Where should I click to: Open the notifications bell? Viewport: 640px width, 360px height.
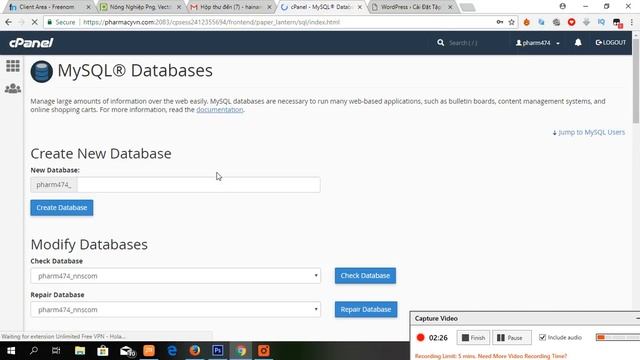coord(578,42)
